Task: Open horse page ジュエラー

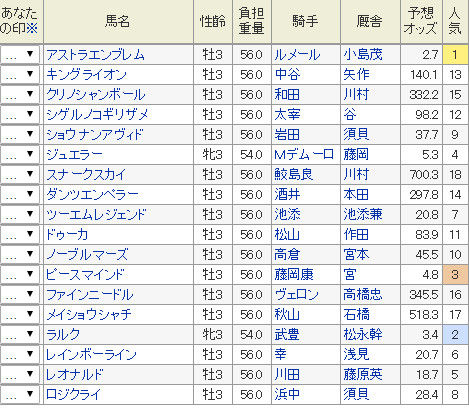Action: click(x=74, y=155)
